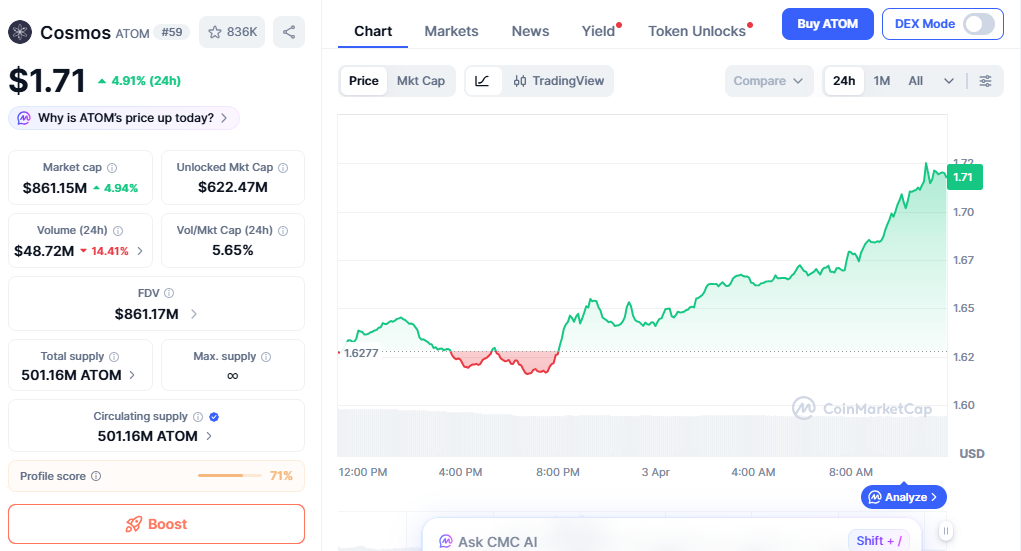Image resolution: width=1021 pixels, height=551 pixels.
Task: Select the All time range
Action: click(916, 81)
